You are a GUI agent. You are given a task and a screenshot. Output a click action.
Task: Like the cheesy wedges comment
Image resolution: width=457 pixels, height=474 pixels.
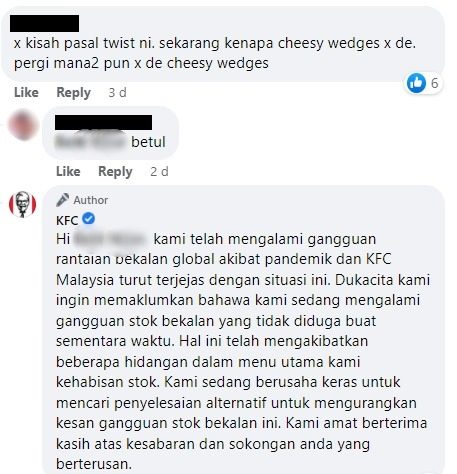point(26,92)
